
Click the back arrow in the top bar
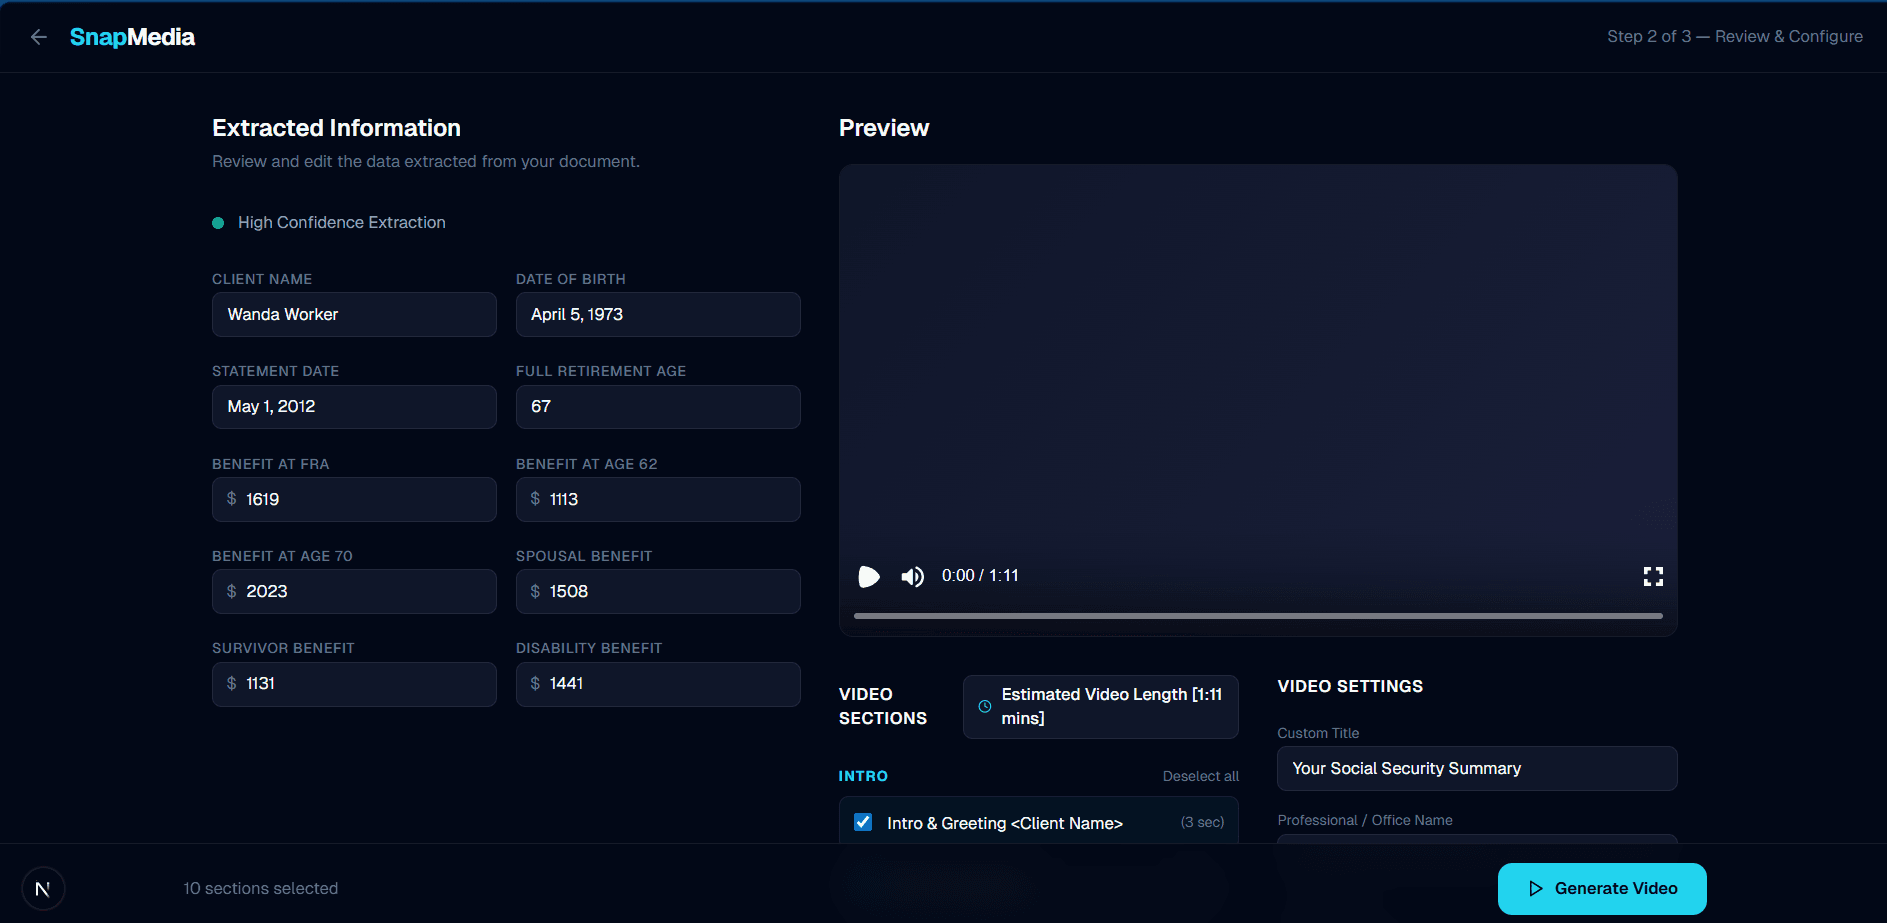[38, 36]
